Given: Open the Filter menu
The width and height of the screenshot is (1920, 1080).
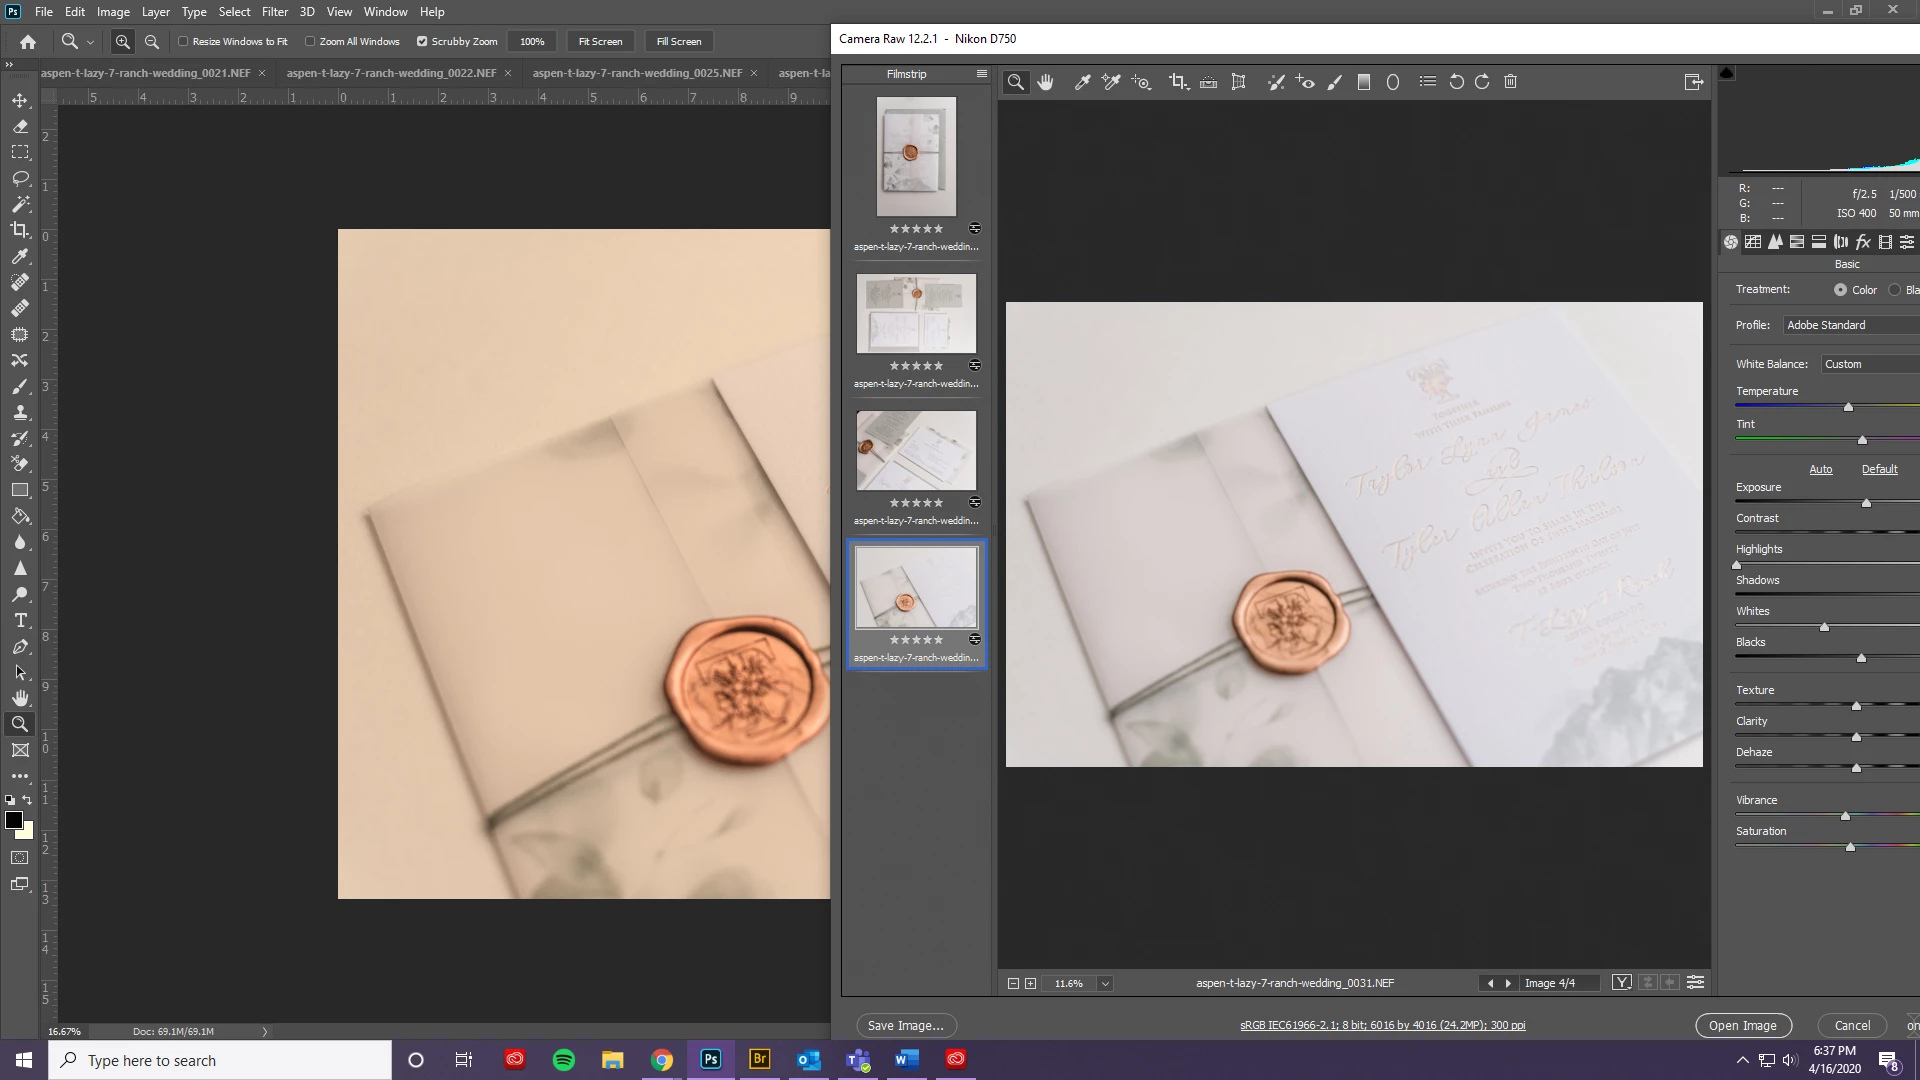Looking at the screenshot, I should click(274, 12).
